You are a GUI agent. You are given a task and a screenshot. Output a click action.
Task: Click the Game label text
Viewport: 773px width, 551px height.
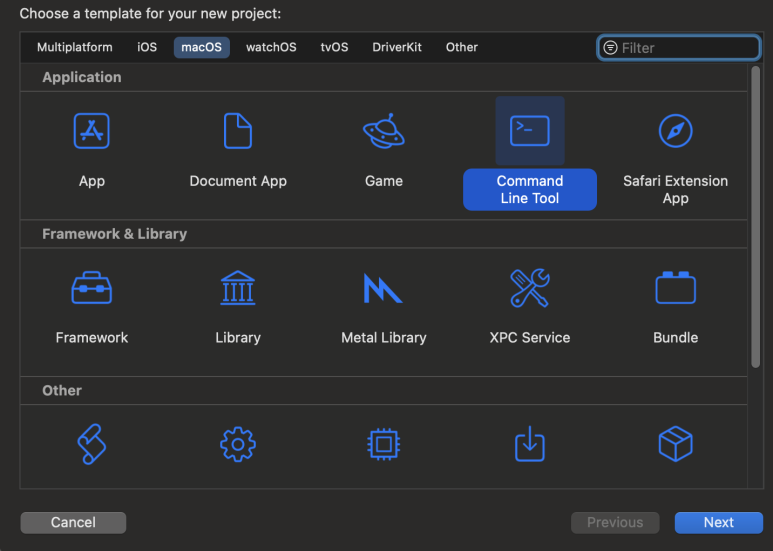tap(384, 181)
